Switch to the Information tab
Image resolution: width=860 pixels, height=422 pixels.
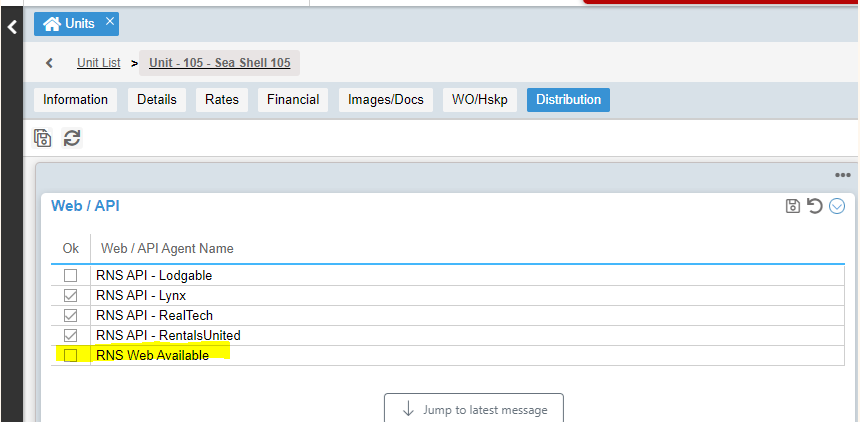[x=75, y=100]
